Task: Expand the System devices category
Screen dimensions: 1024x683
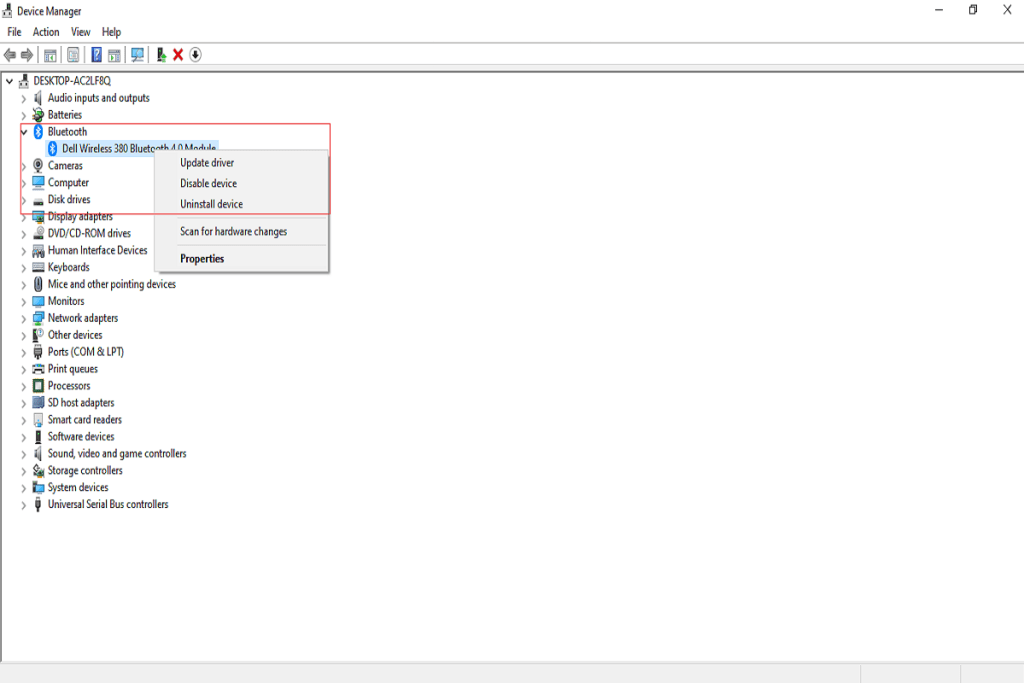Action: tap(24, 488)
